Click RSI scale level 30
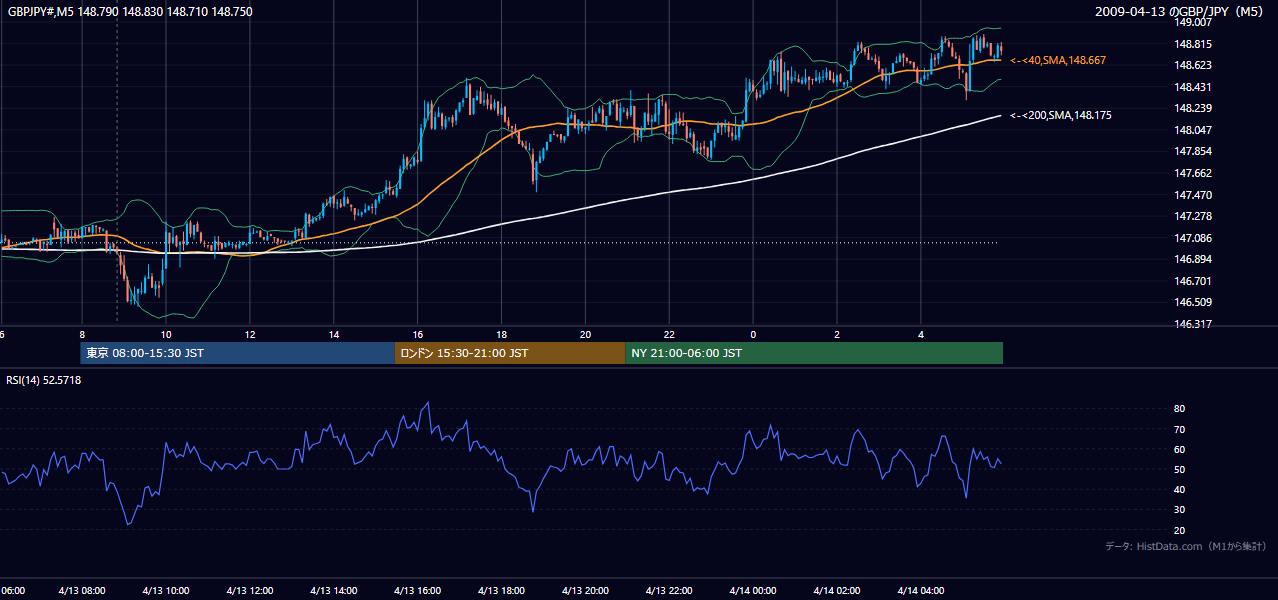 pos(1179,510)
